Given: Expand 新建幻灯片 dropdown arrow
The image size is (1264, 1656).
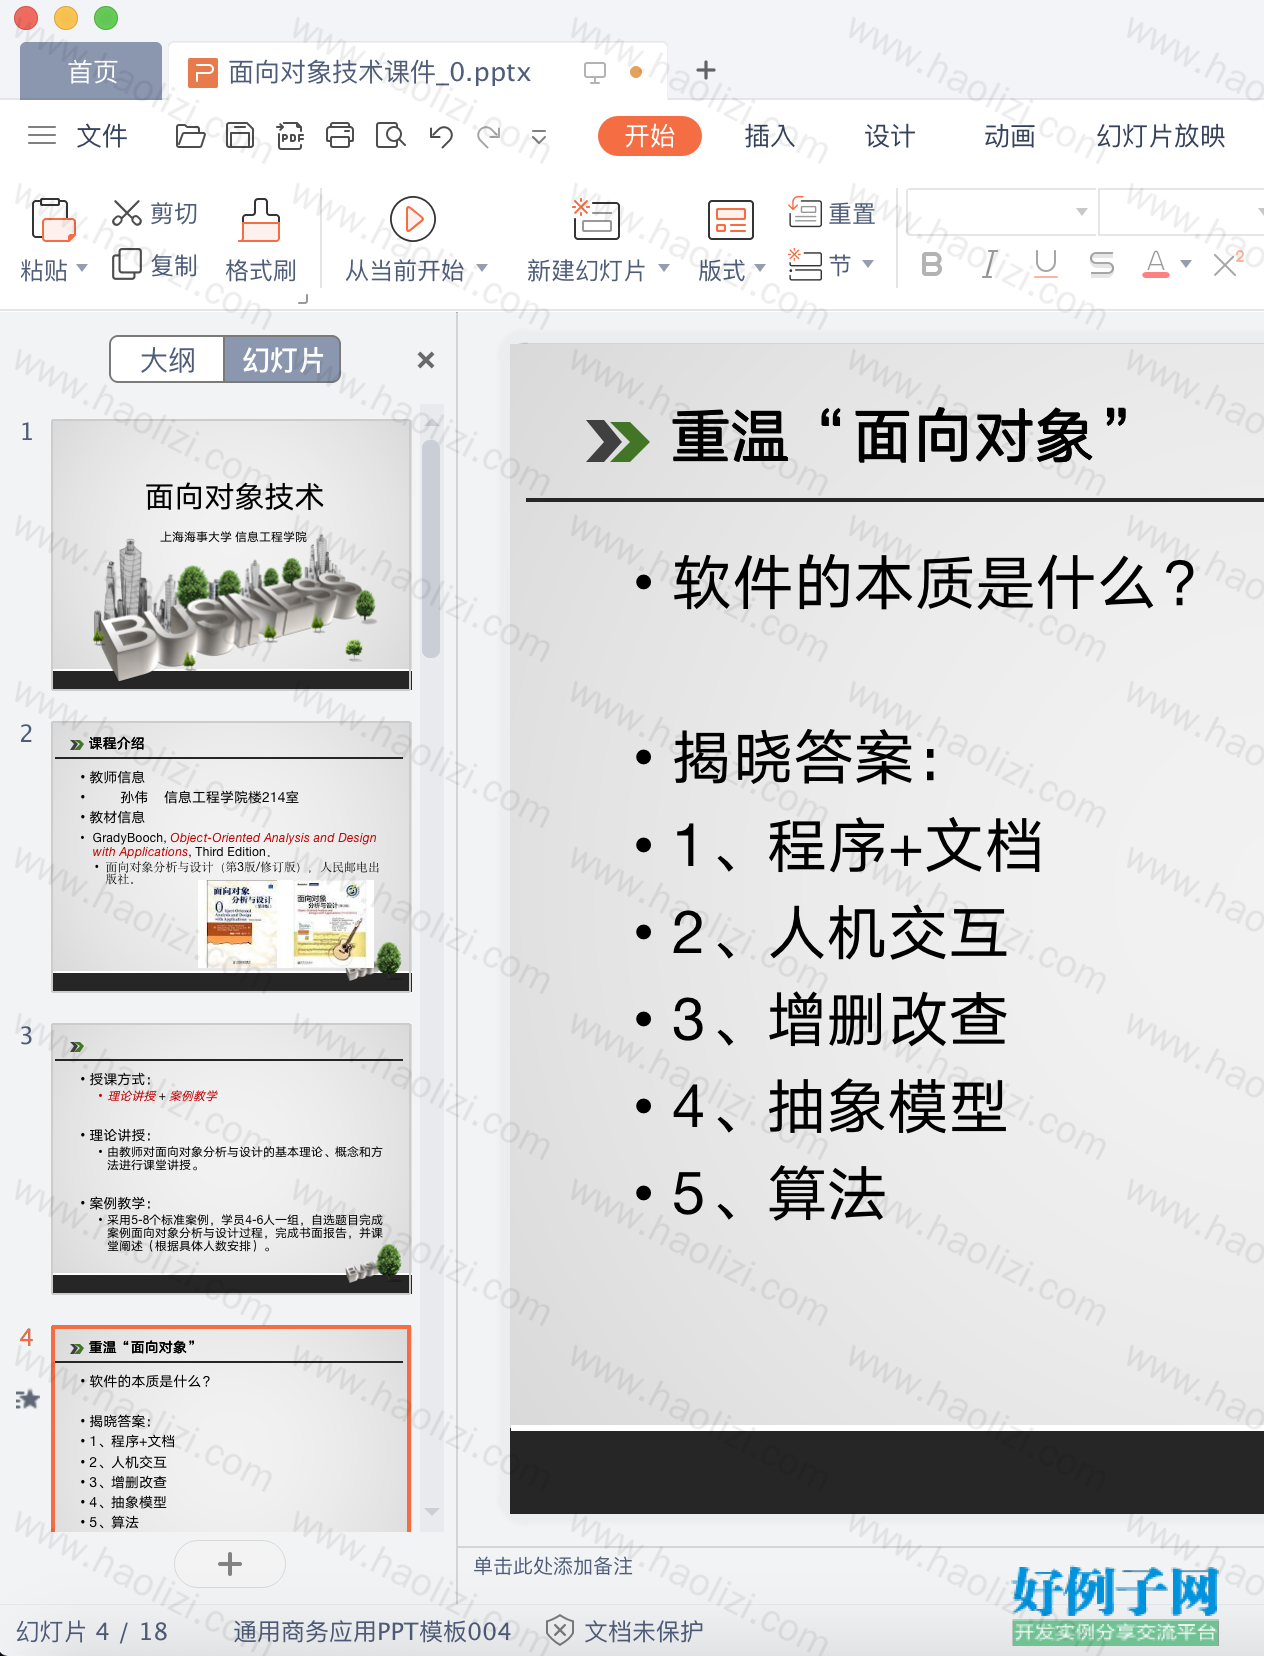Looking at the screenshot, I should pos(664,268).
